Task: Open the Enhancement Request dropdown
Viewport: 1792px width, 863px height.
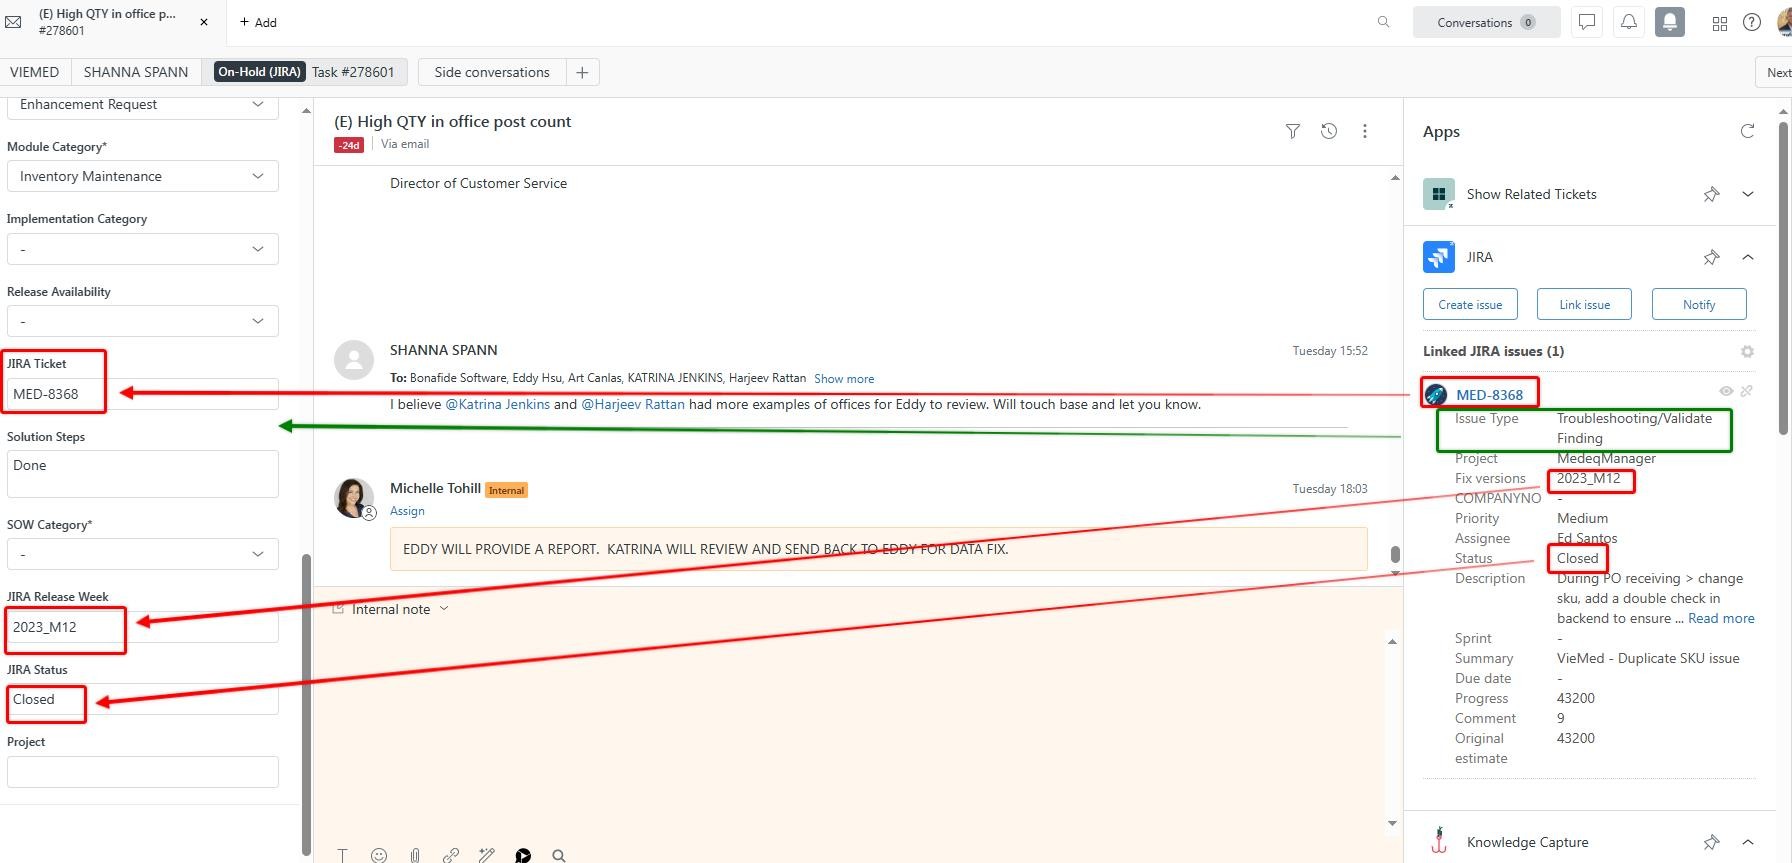Action: 143,105
